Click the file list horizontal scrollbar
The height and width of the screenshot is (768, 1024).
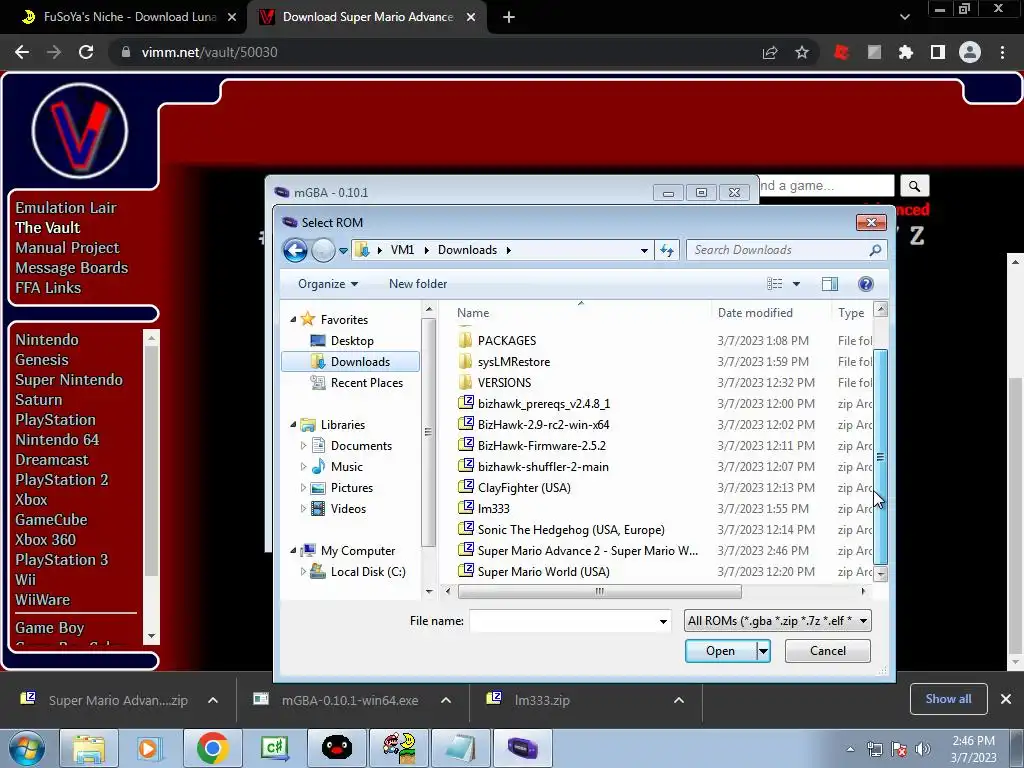tap(600, 592)
